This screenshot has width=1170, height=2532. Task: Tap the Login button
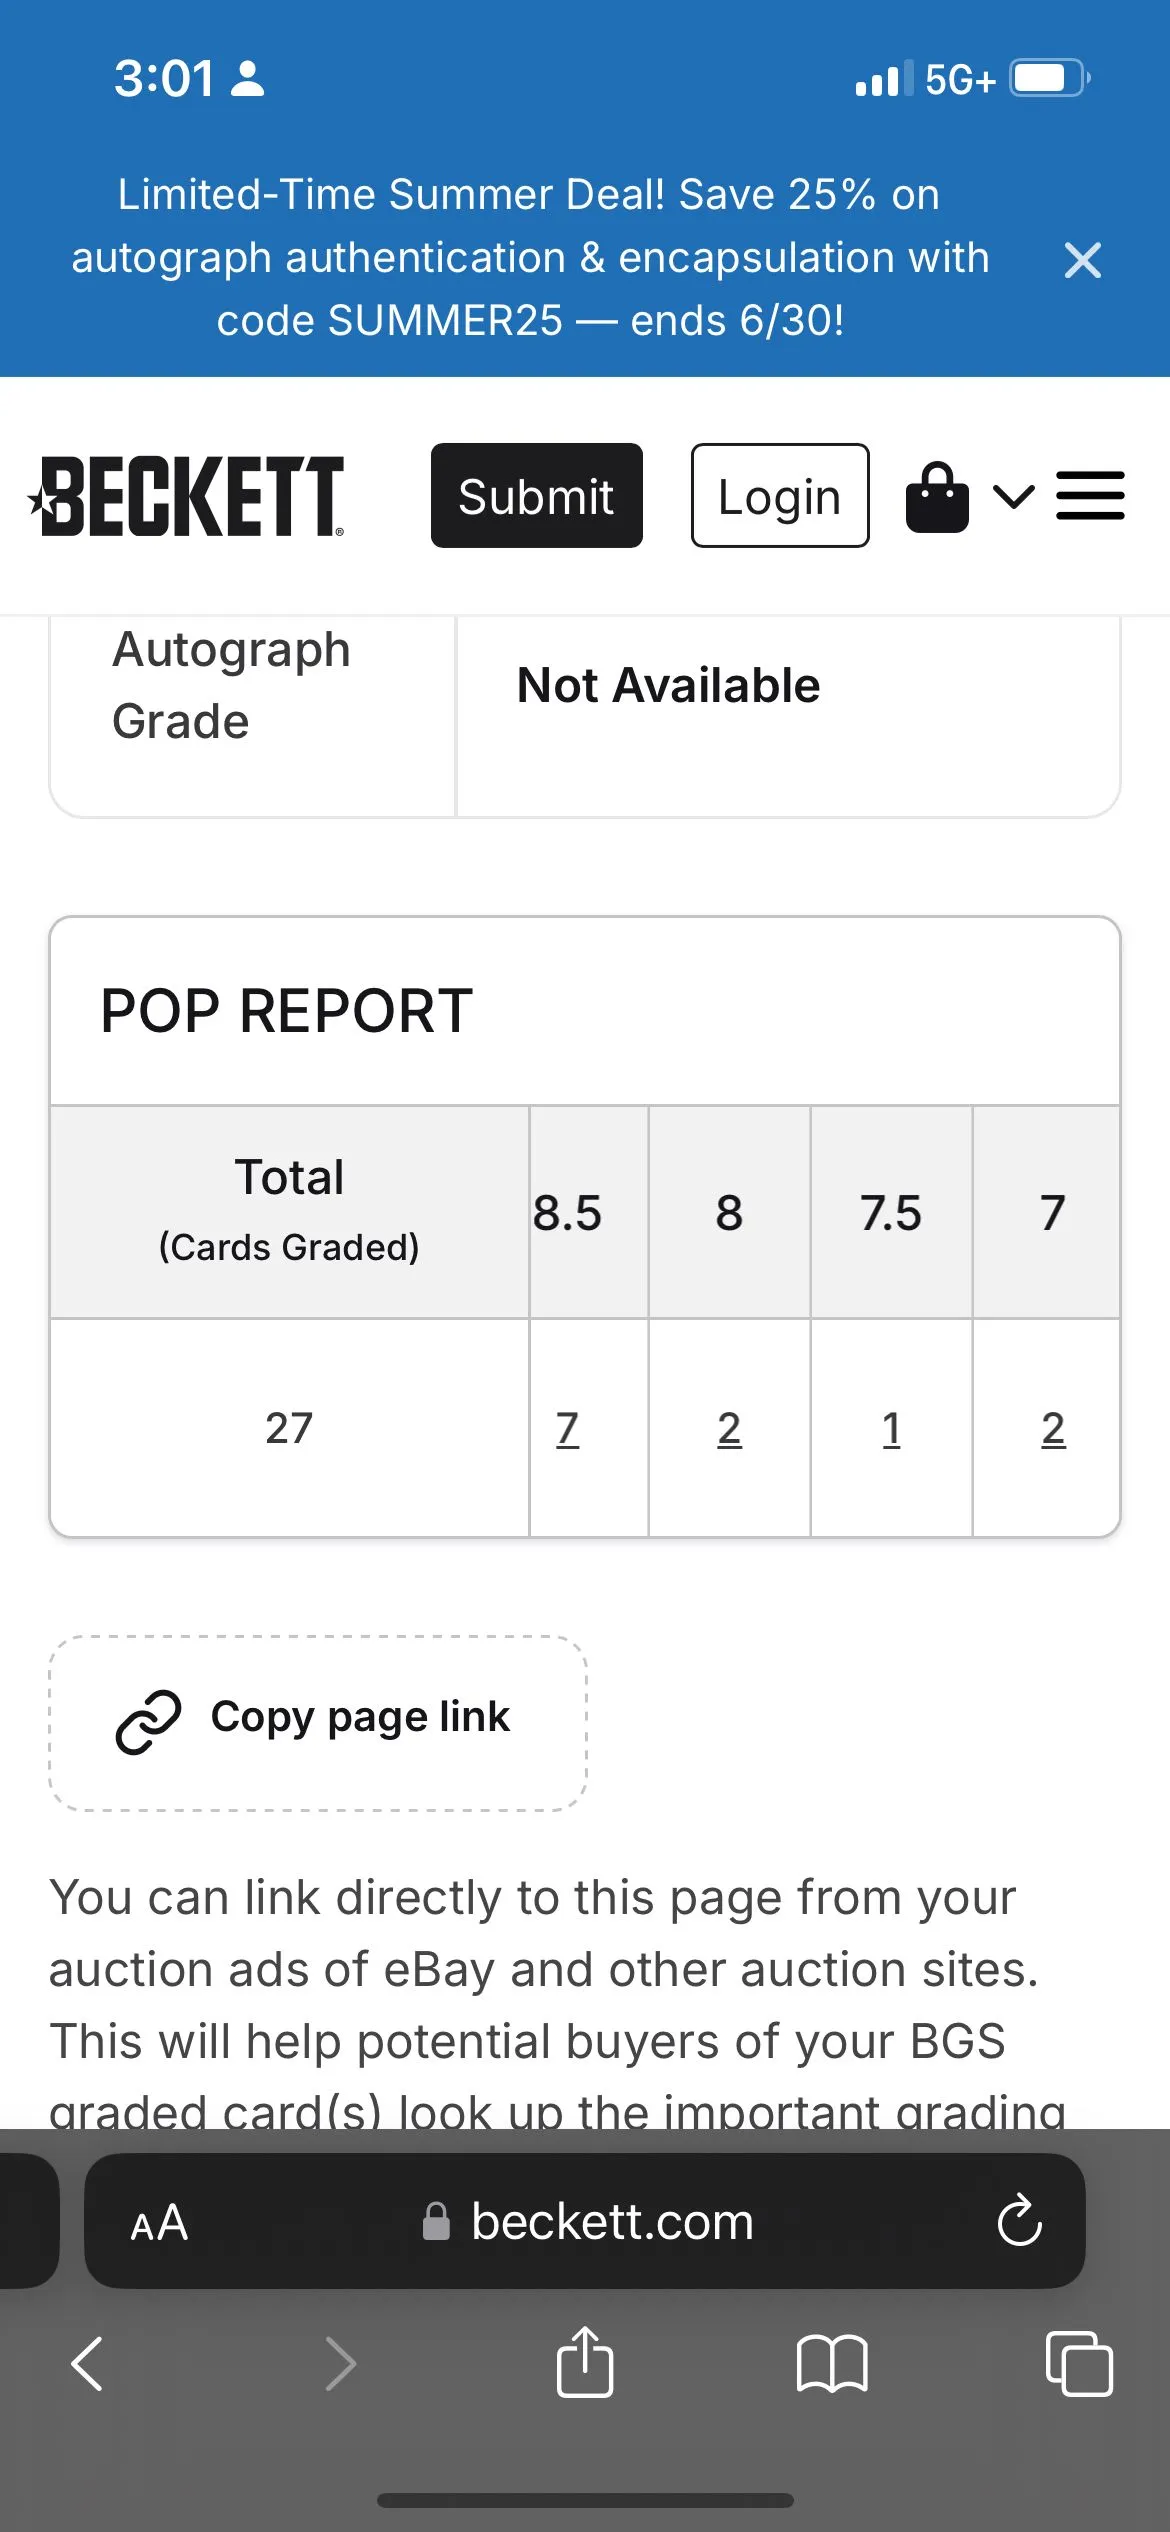[780, 496]
